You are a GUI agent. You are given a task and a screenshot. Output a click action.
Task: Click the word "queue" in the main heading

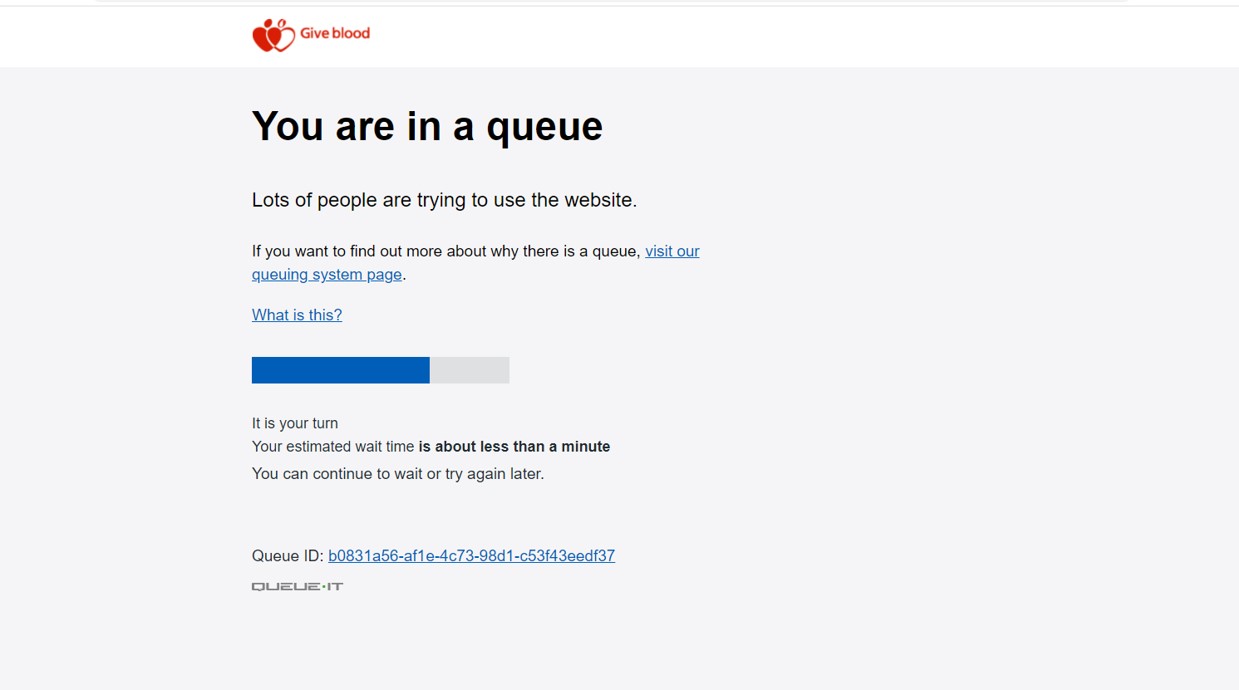(x=544, y=128)
